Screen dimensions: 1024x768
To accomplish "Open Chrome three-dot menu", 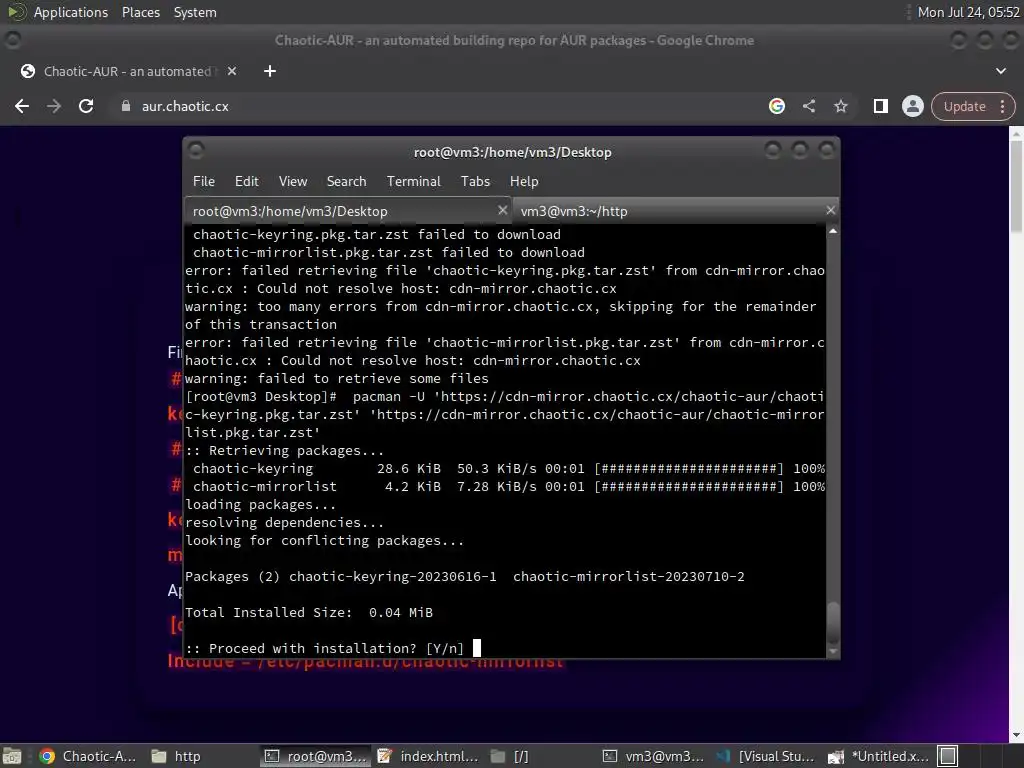I will tap(1002, 106).
